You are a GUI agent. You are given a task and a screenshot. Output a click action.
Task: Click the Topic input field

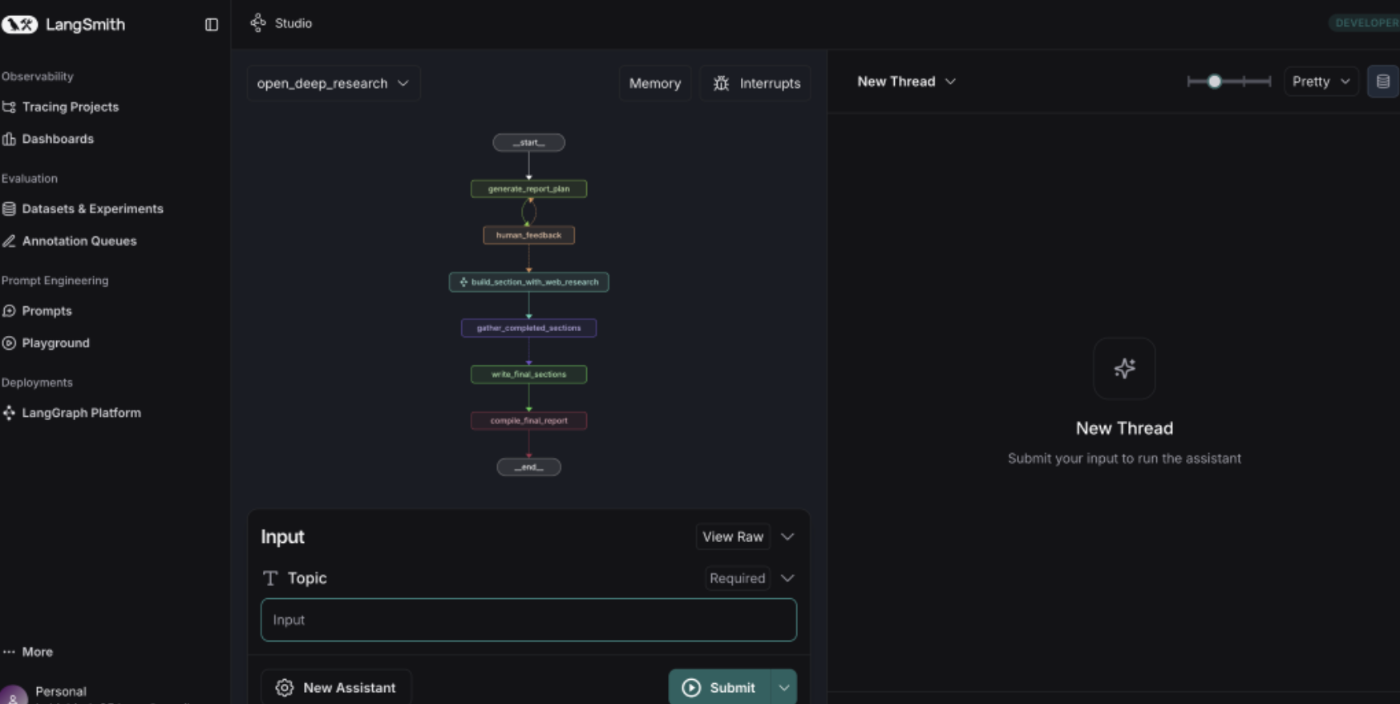tap(528, 620)
